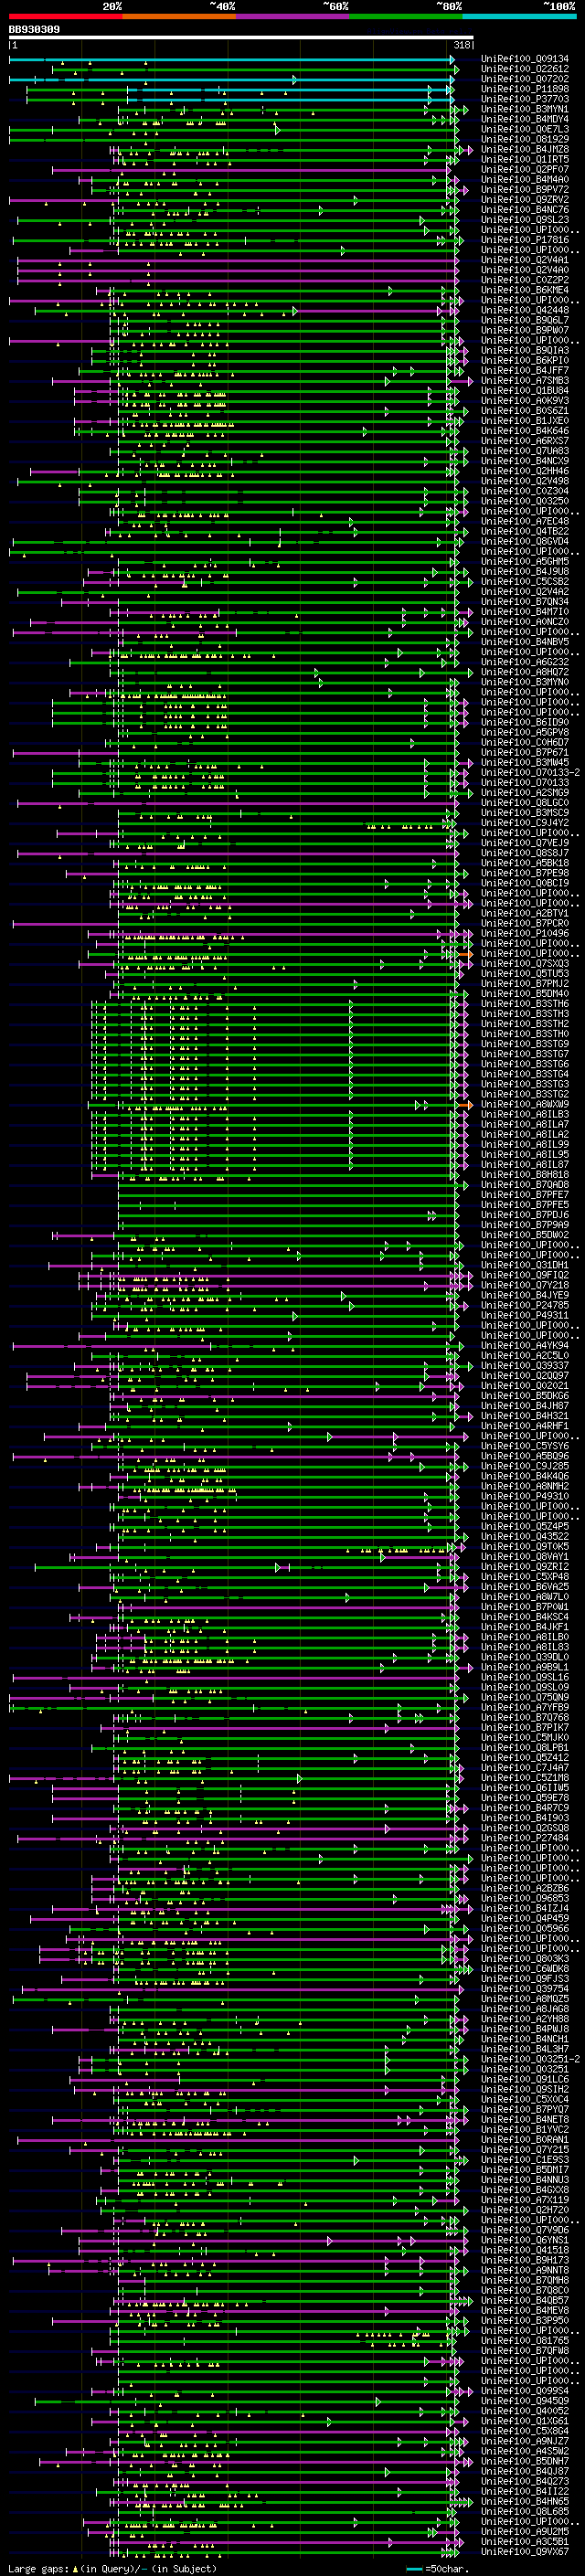The height and width of the screenshot is (2576, 585).
Task: Select the UniRef100_Q9FIQ2 label
Action: pos(524,1275)
